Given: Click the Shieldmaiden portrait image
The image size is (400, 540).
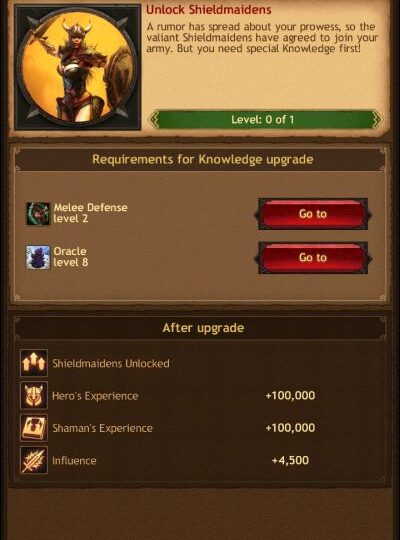Looking at the screenshot, I should (78, 67).
